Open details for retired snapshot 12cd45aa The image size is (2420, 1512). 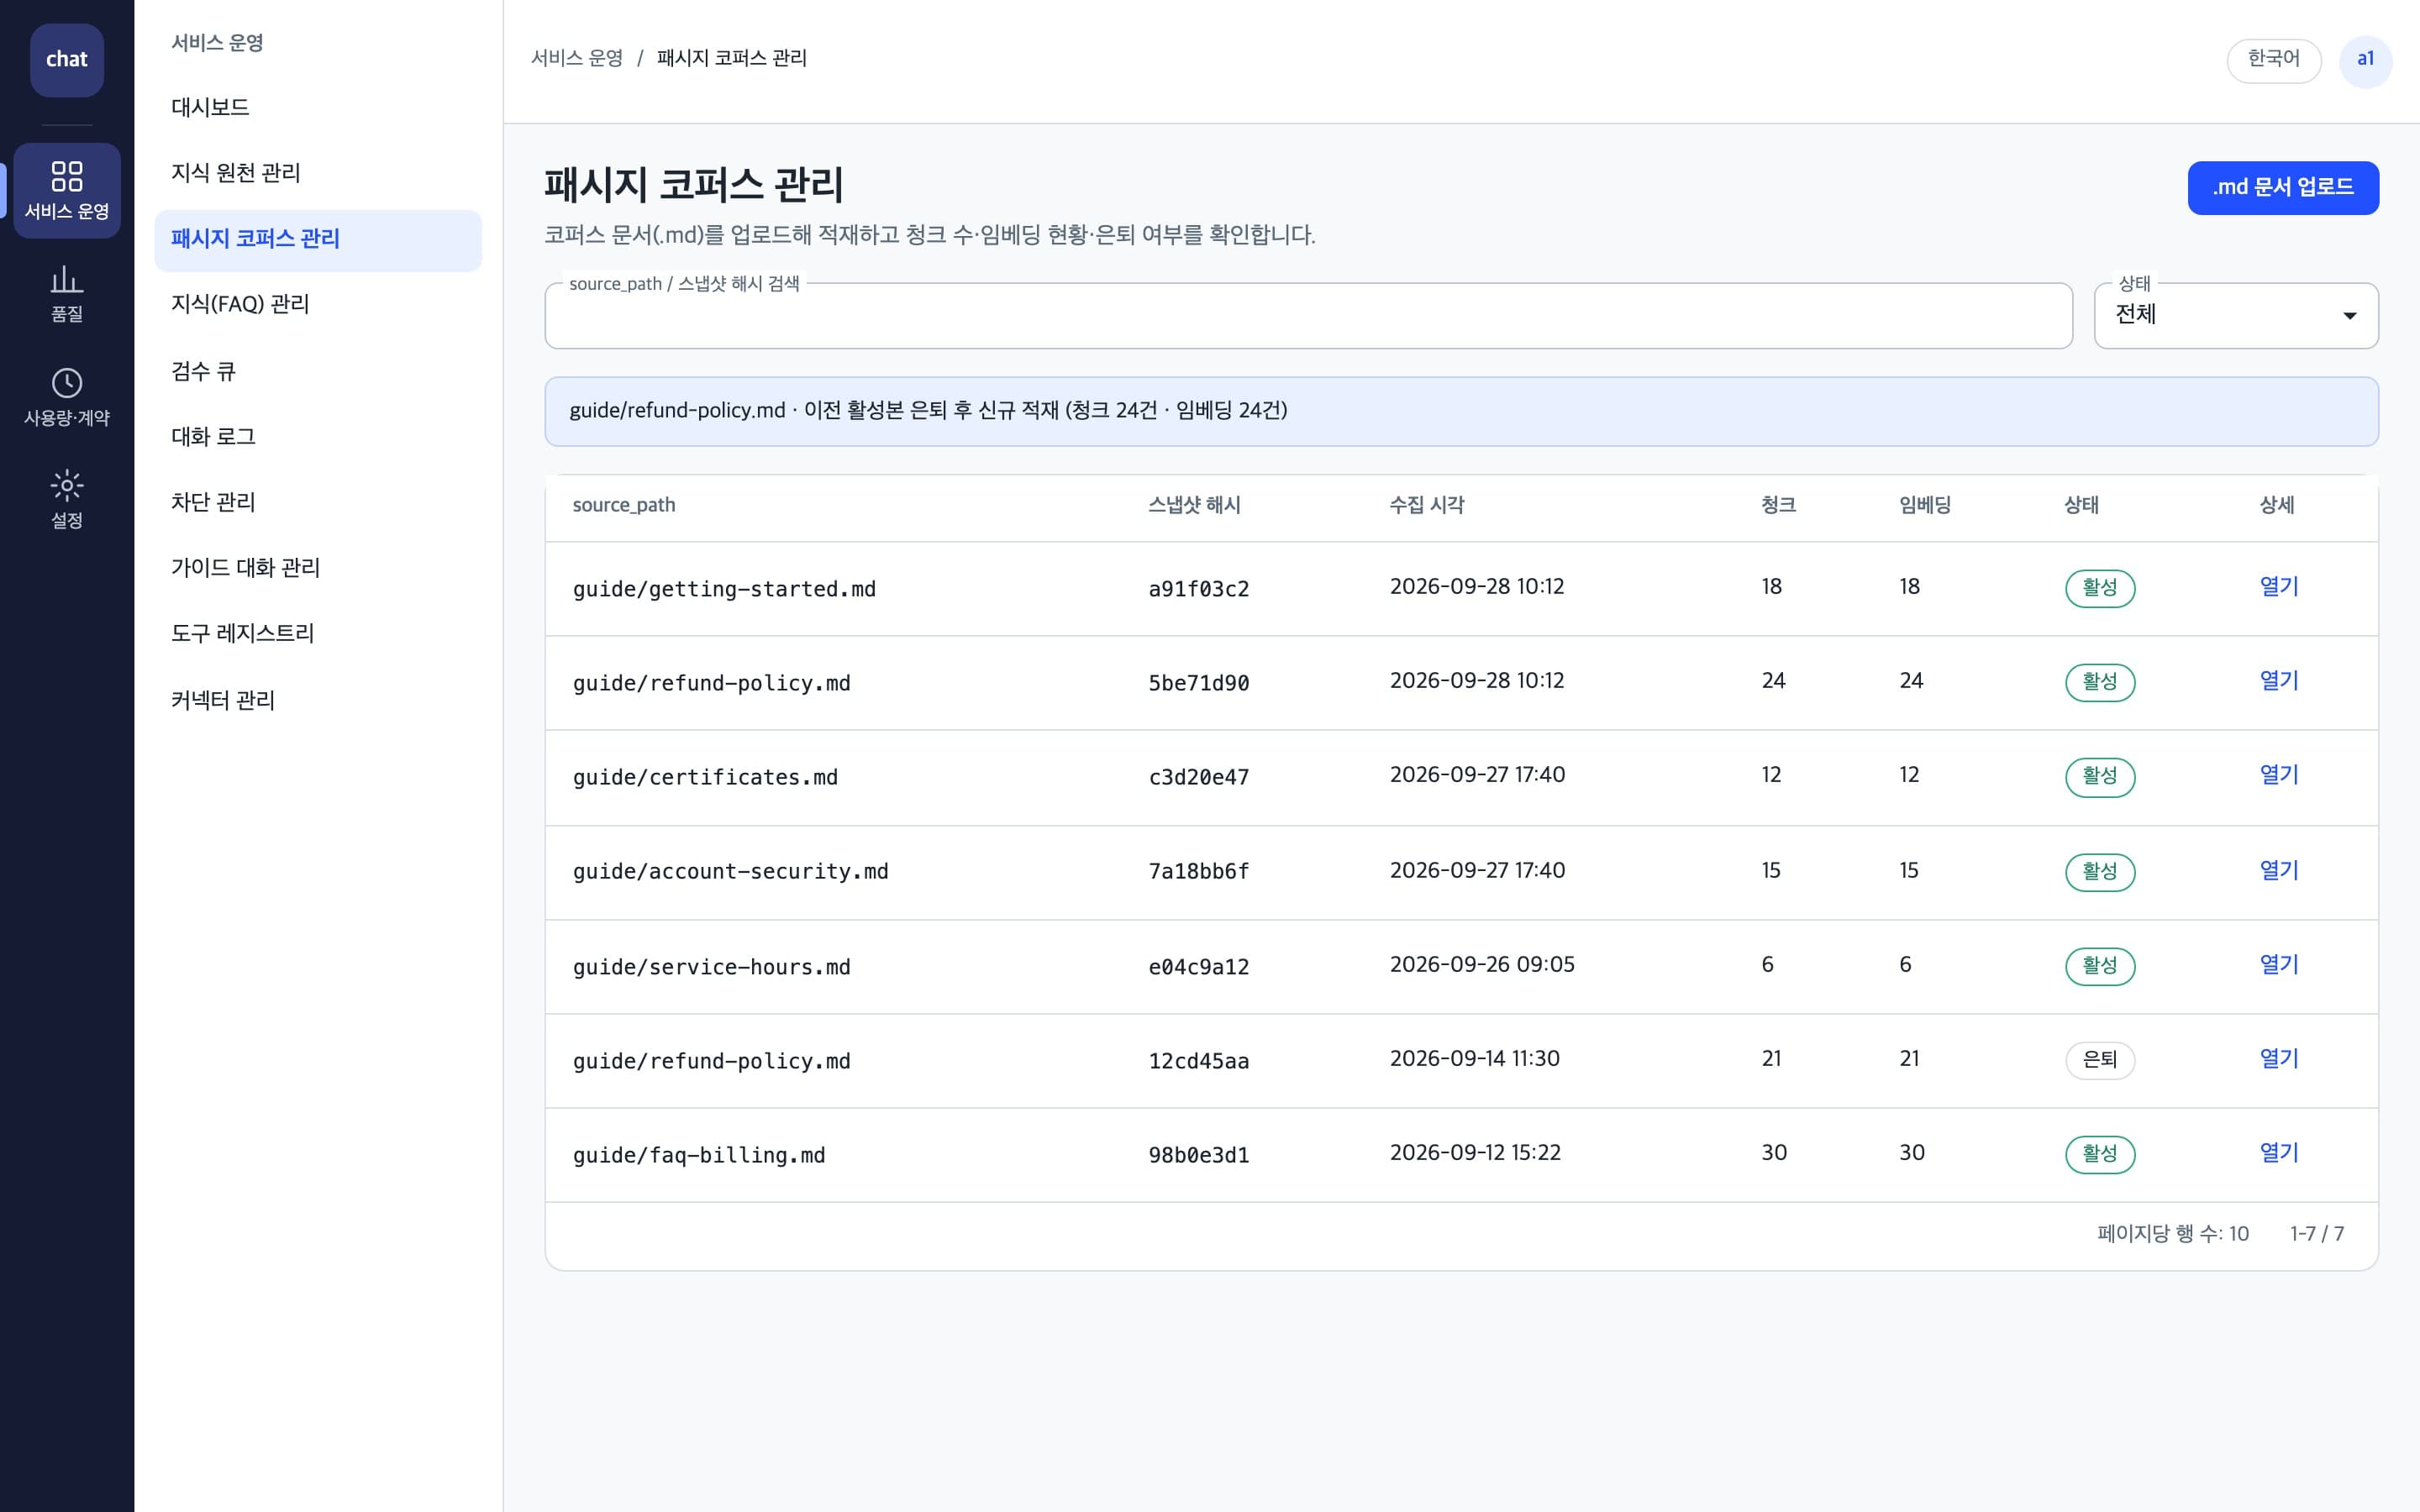click(2279, 1059)
